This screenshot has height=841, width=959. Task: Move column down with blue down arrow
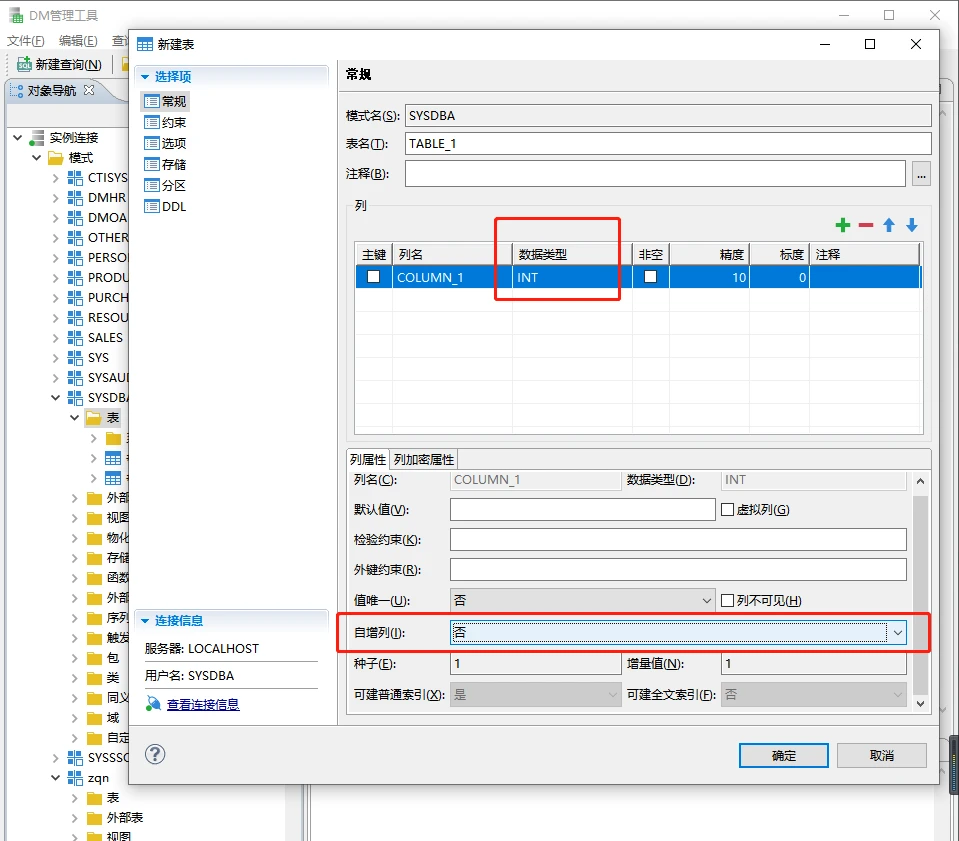click(x=912, y=226)
